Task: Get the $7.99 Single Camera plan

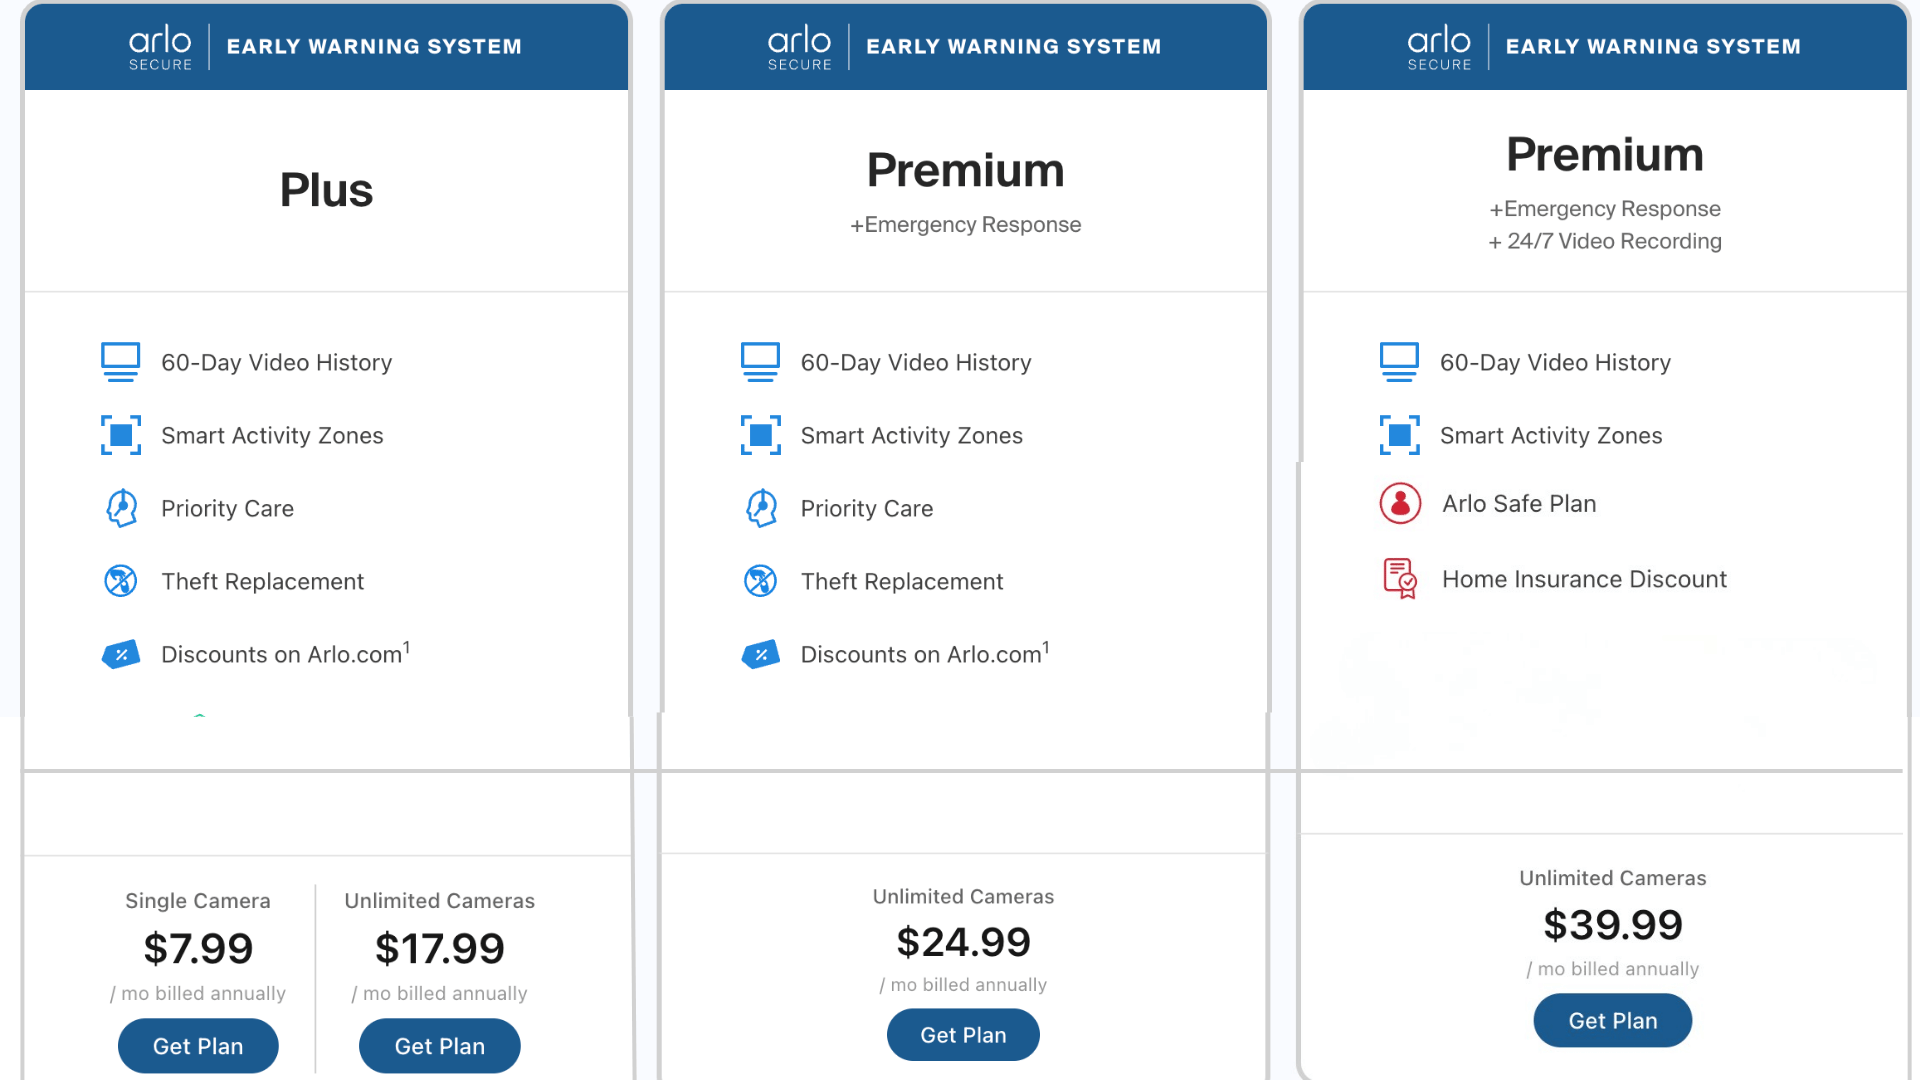Action: tap(198, 1046)
